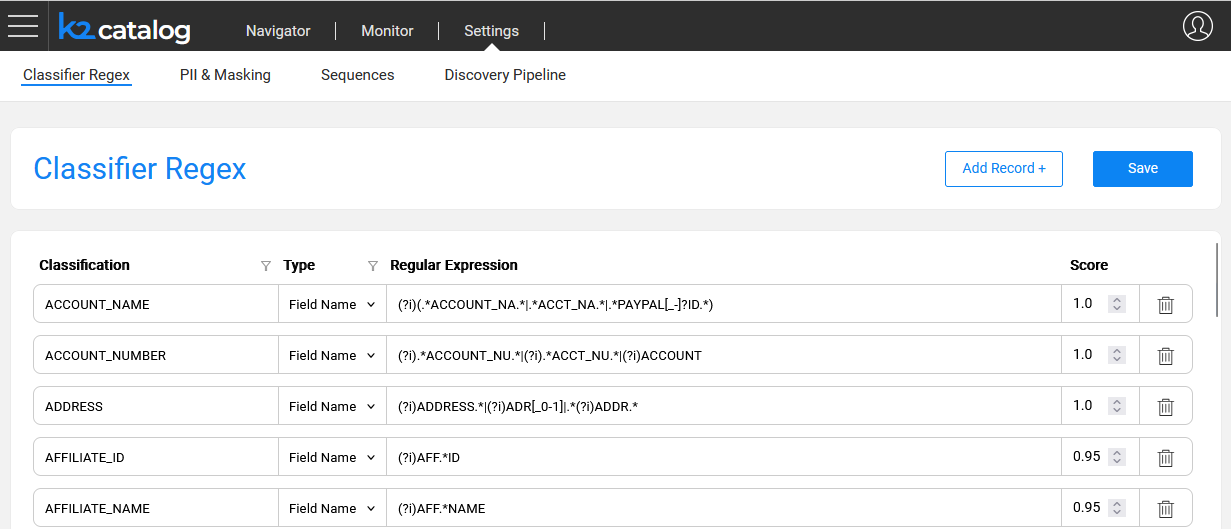Expand Type dropdown for ADDRESS row
1231x529 pixels.
click(x=332, y=406)
